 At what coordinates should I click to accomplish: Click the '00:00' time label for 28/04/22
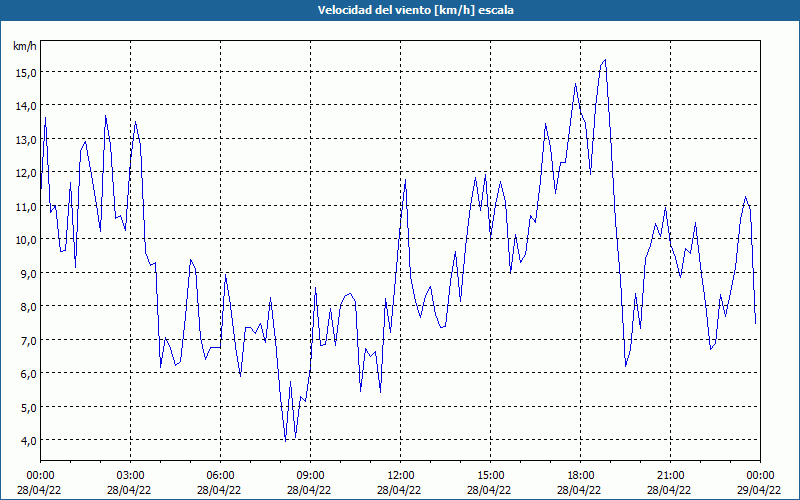(x=41, y=476)
